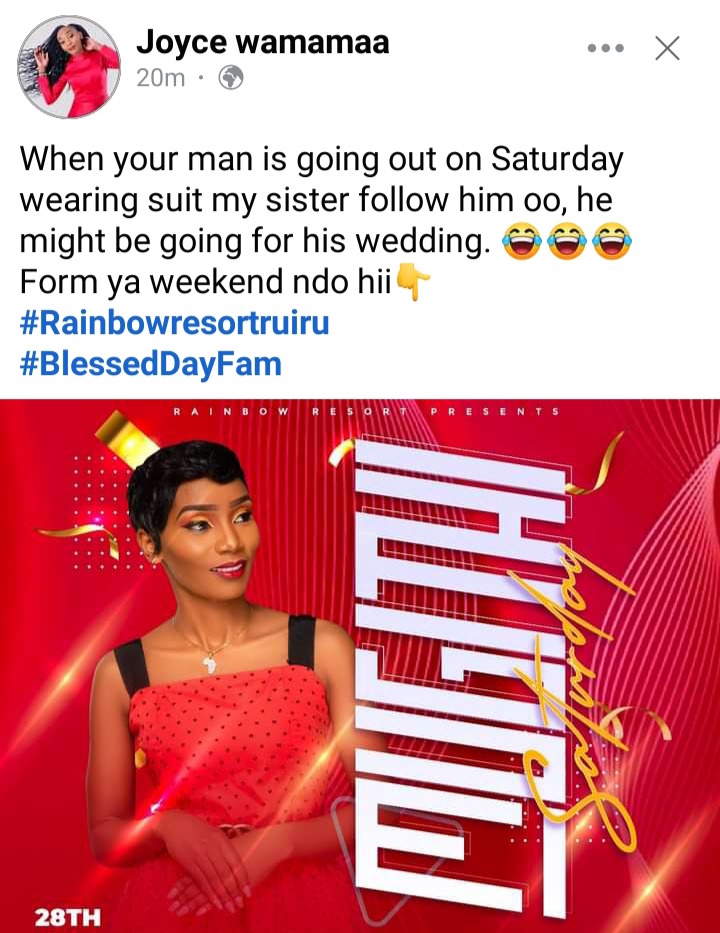
Task: Click the 20m post timestamp
Action: point(161,77)
